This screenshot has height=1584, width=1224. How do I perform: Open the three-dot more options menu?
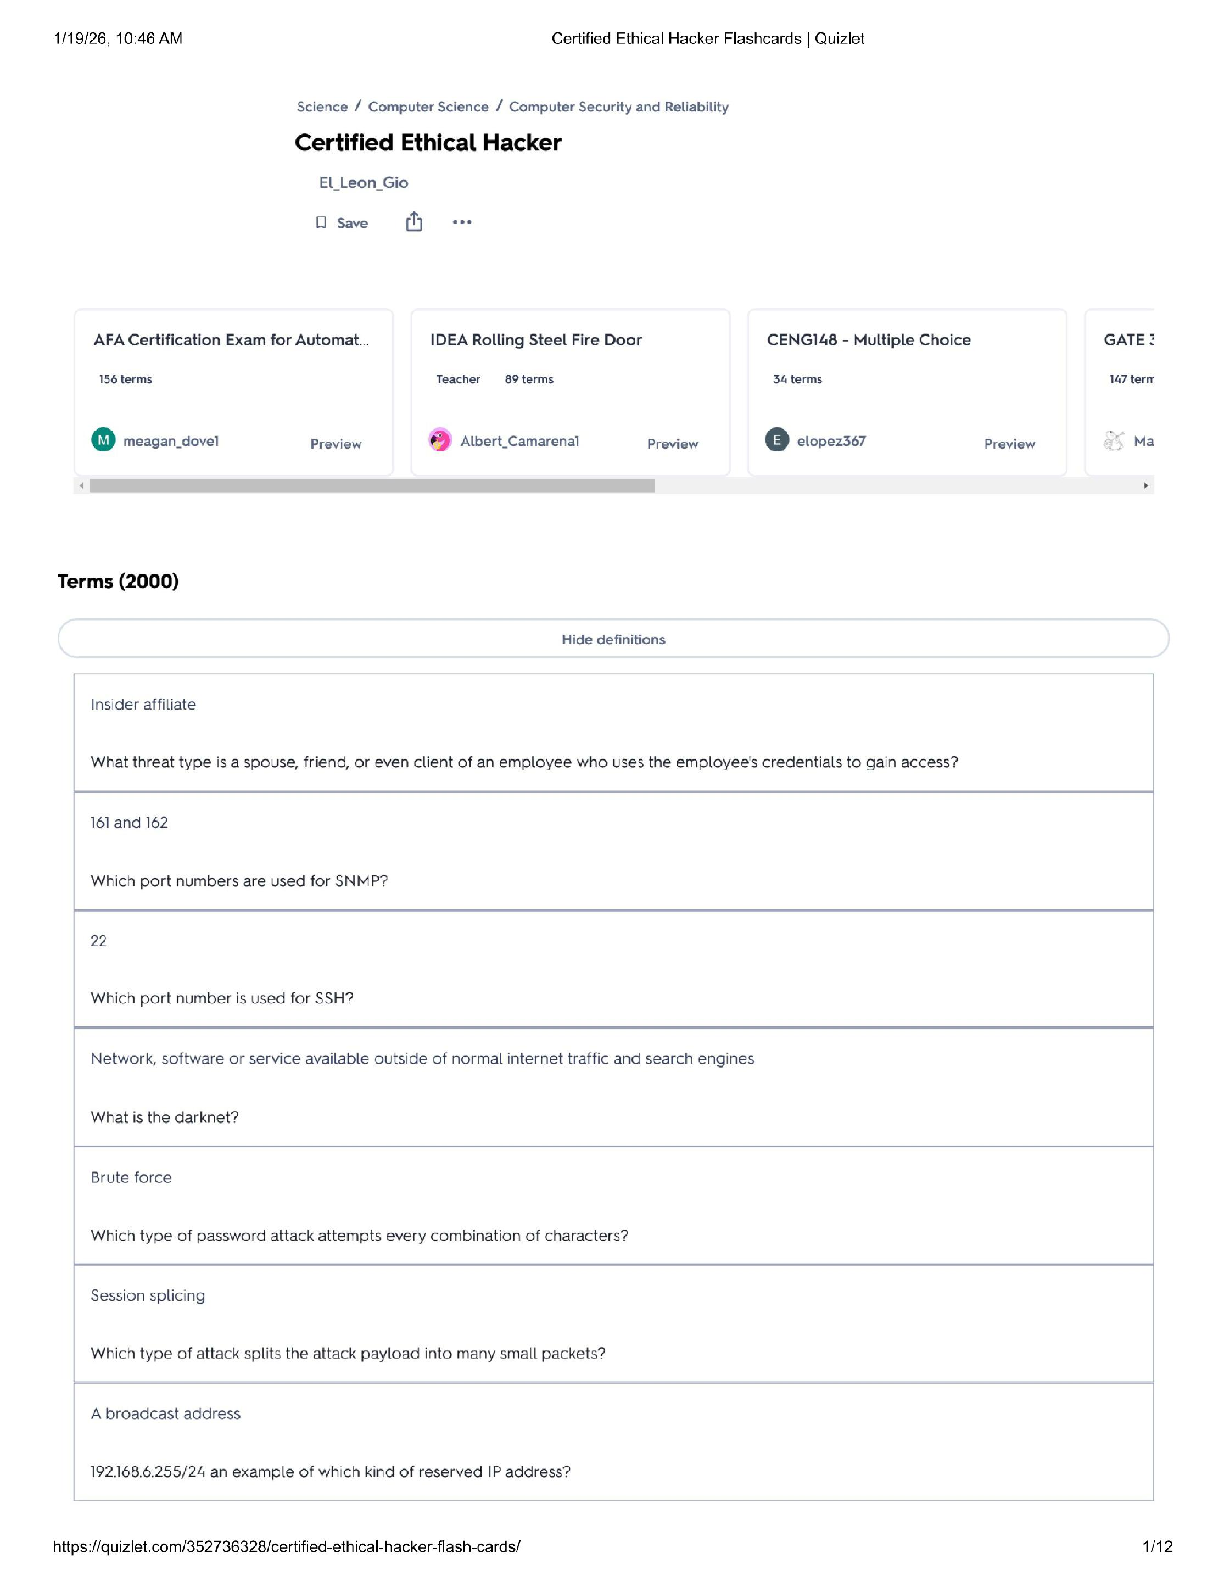coord(462,222)
